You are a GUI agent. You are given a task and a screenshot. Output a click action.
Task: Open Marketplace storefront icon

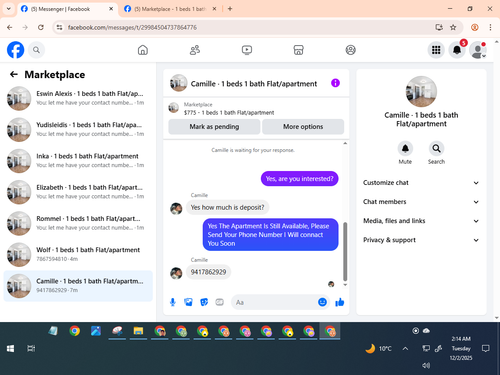(299, 50)
